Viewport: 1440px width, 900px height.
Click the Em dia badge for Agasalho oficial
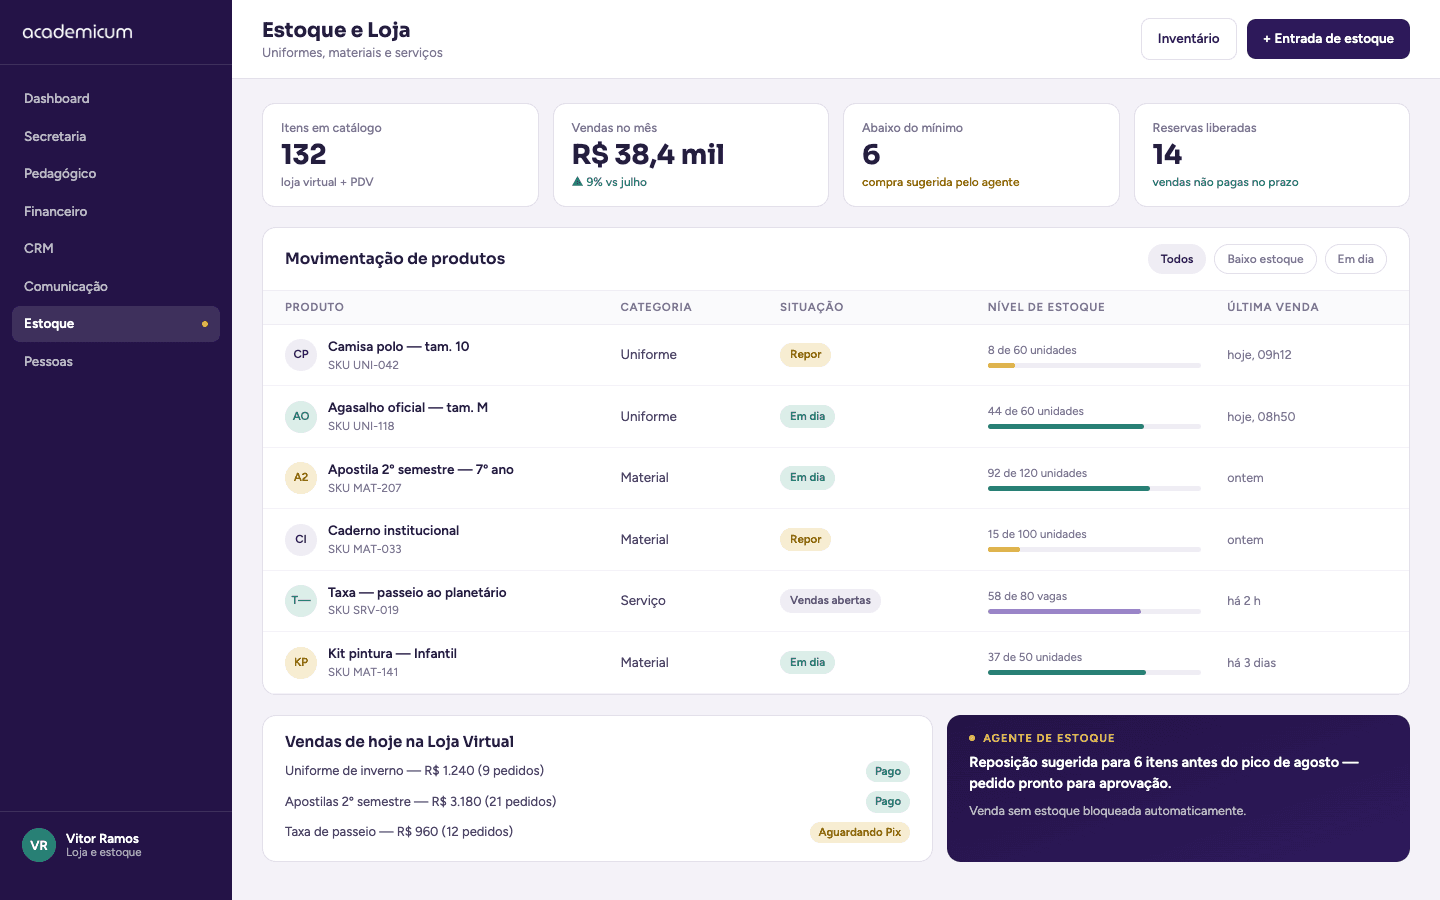click(807, 416)
